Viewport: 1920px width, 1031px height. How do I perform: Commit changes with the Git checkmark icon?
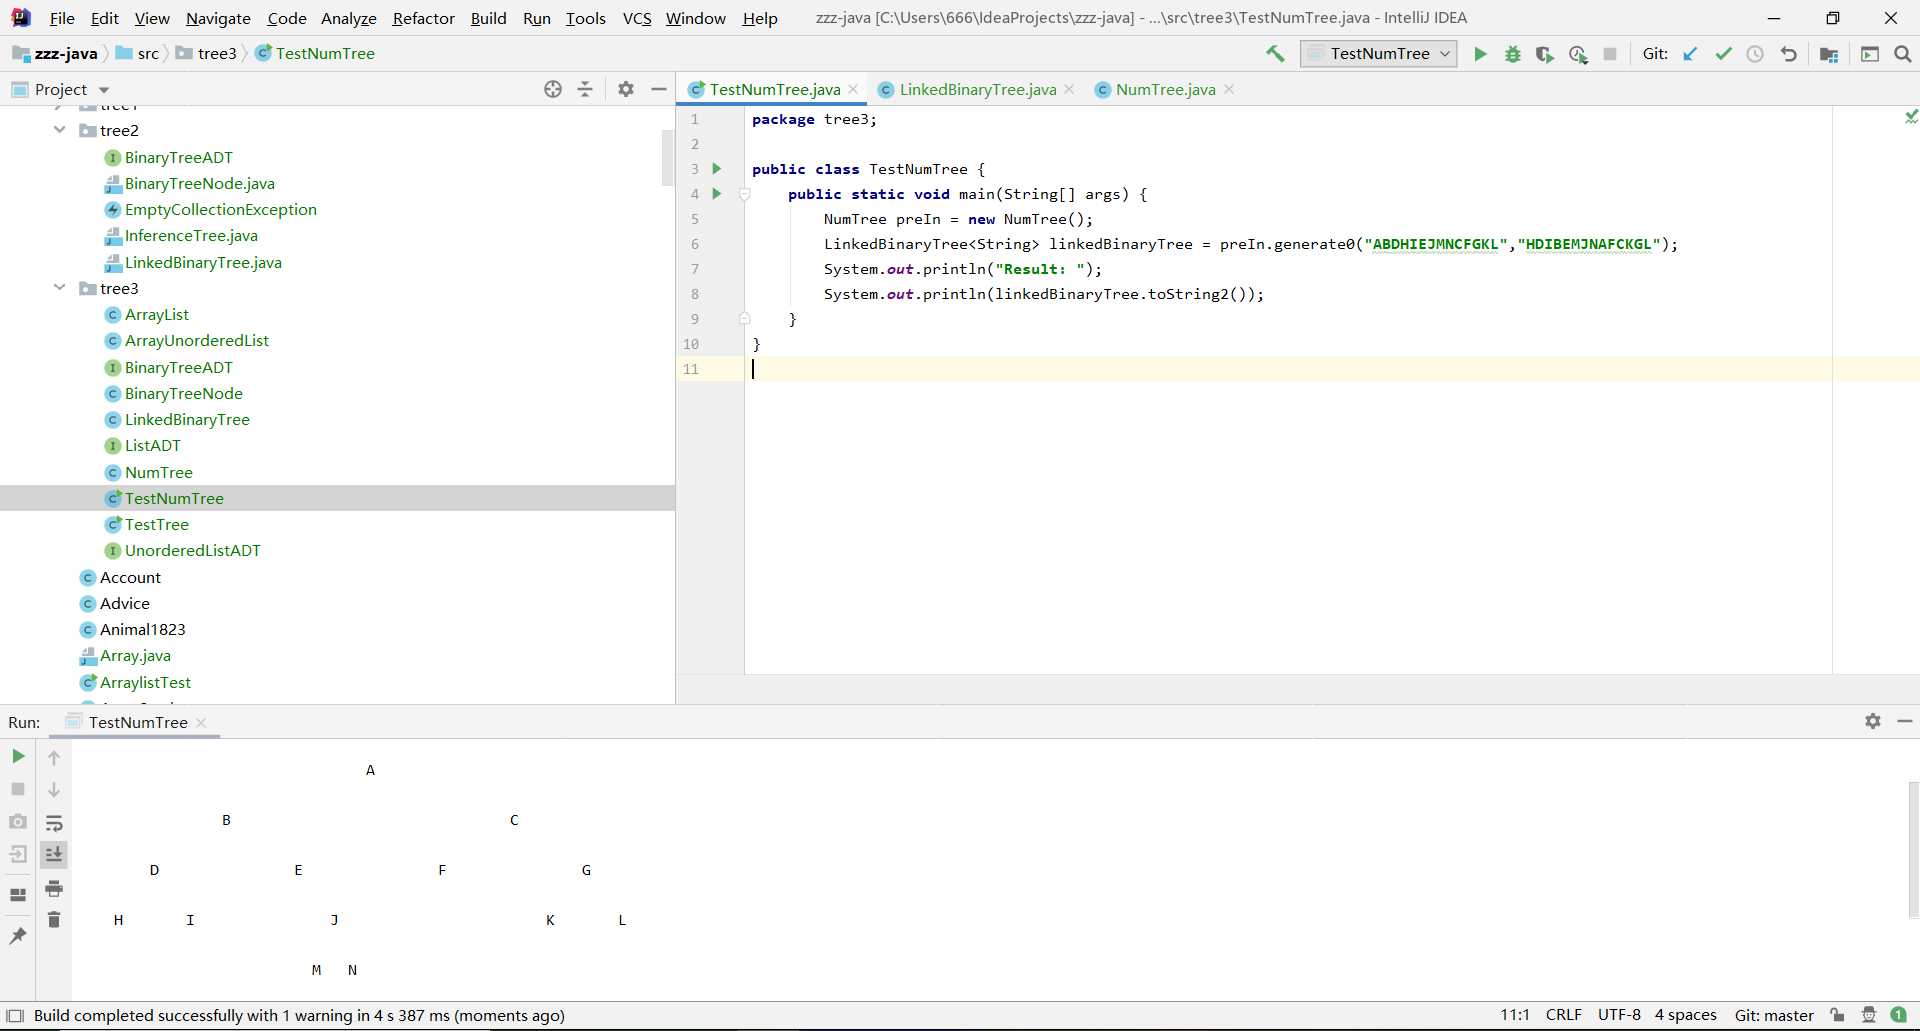point(1723,54)
